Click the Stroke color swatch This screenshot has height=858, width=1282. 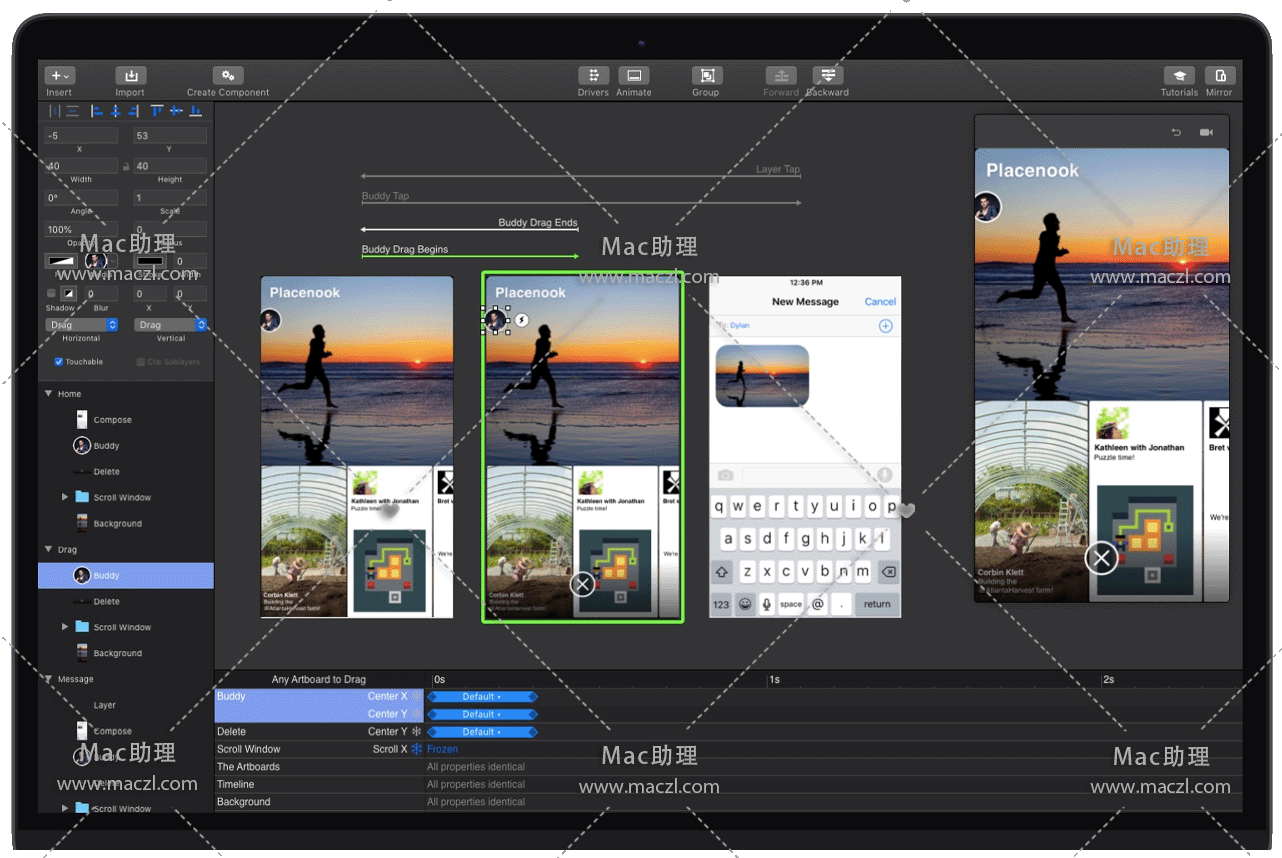coord(150,261)
